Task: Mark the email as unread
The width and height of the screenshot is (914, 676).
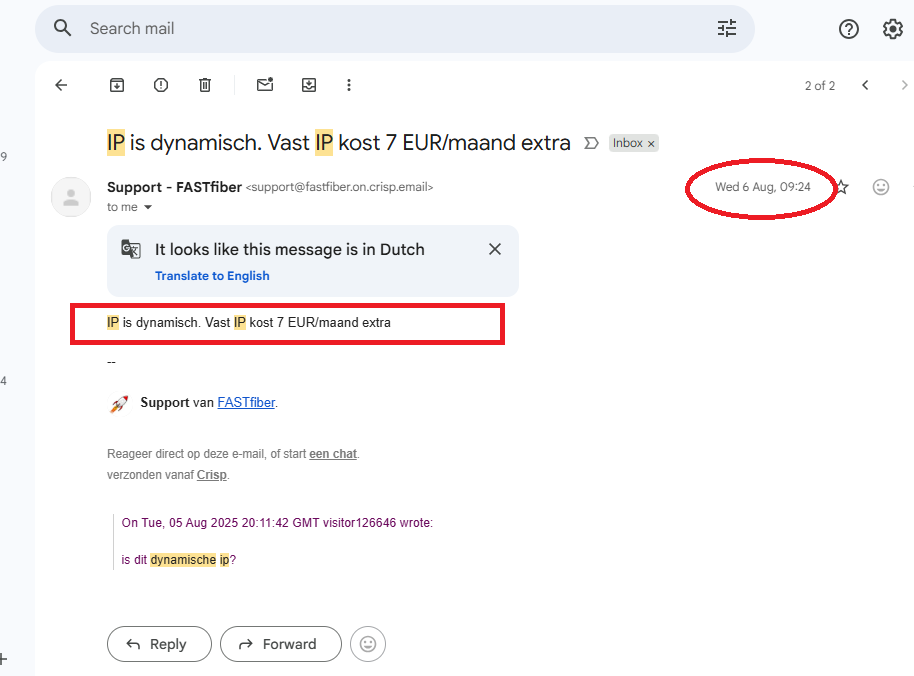Action: [x=265, y=85]
